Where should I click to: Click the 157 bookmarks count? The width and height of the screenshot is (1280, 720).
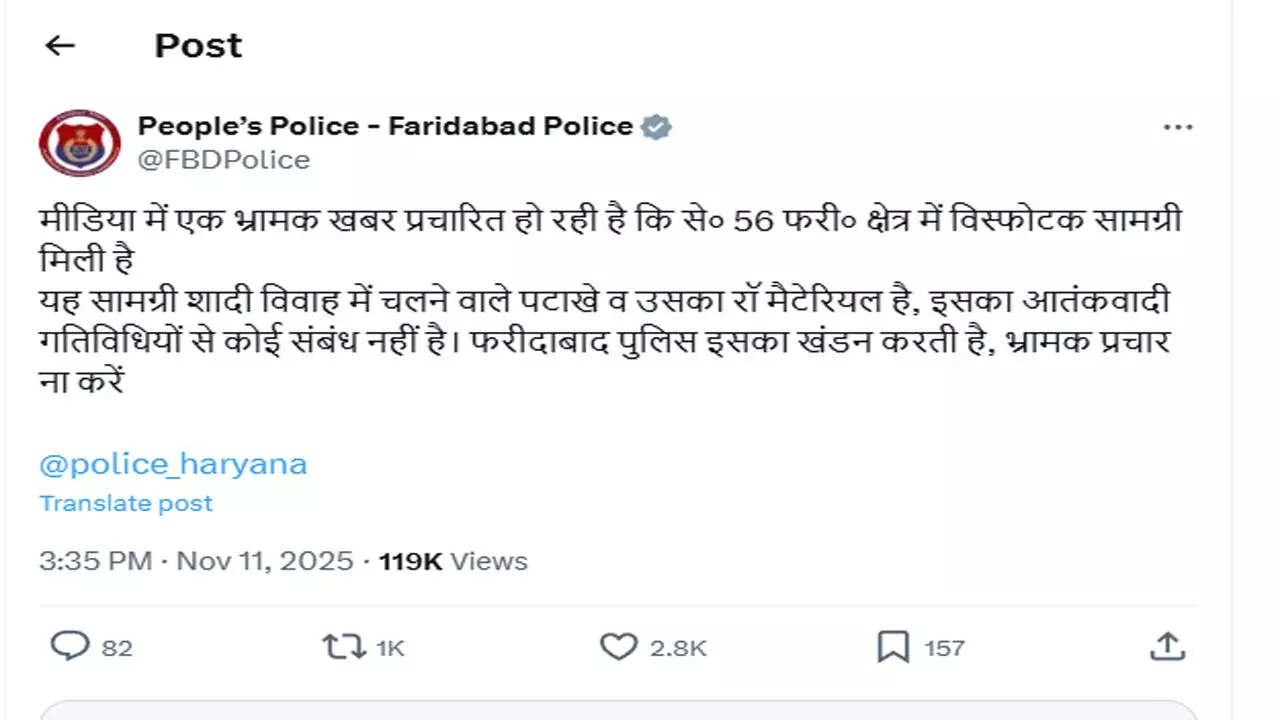pos(944,648)
